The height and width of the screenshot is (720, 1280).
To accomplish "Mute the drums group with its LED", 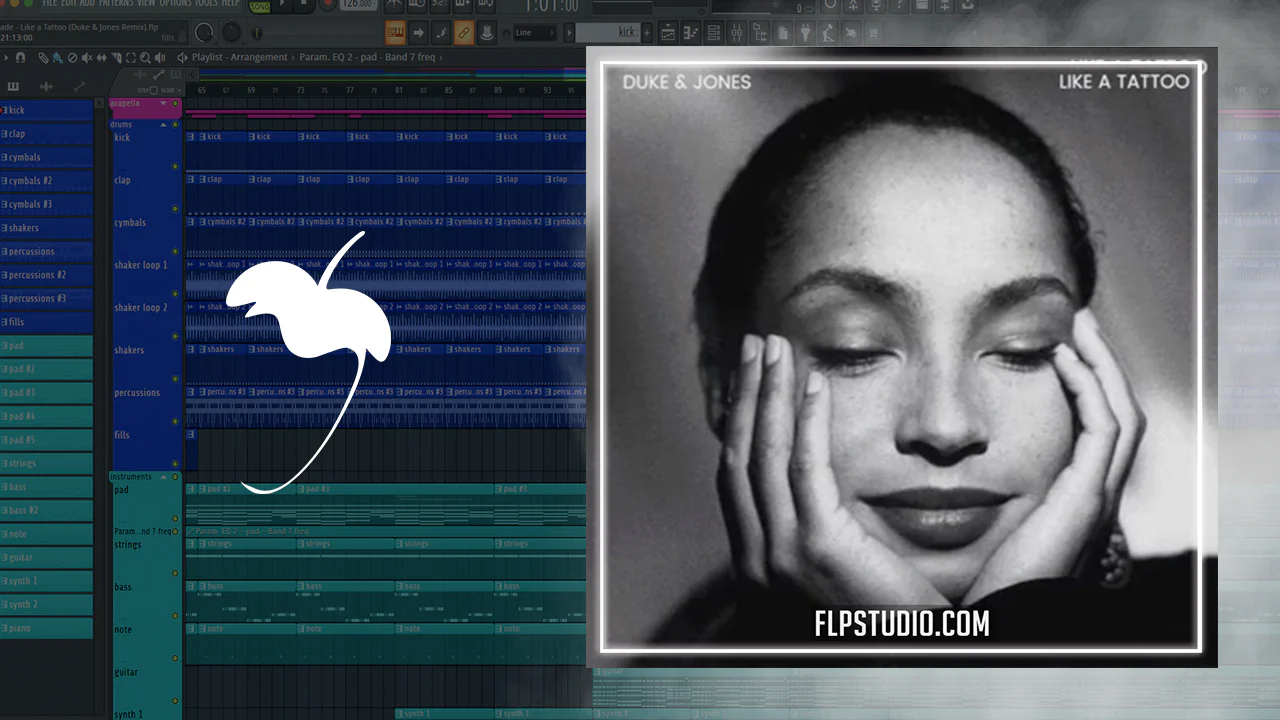I will (x=176, y=125).
